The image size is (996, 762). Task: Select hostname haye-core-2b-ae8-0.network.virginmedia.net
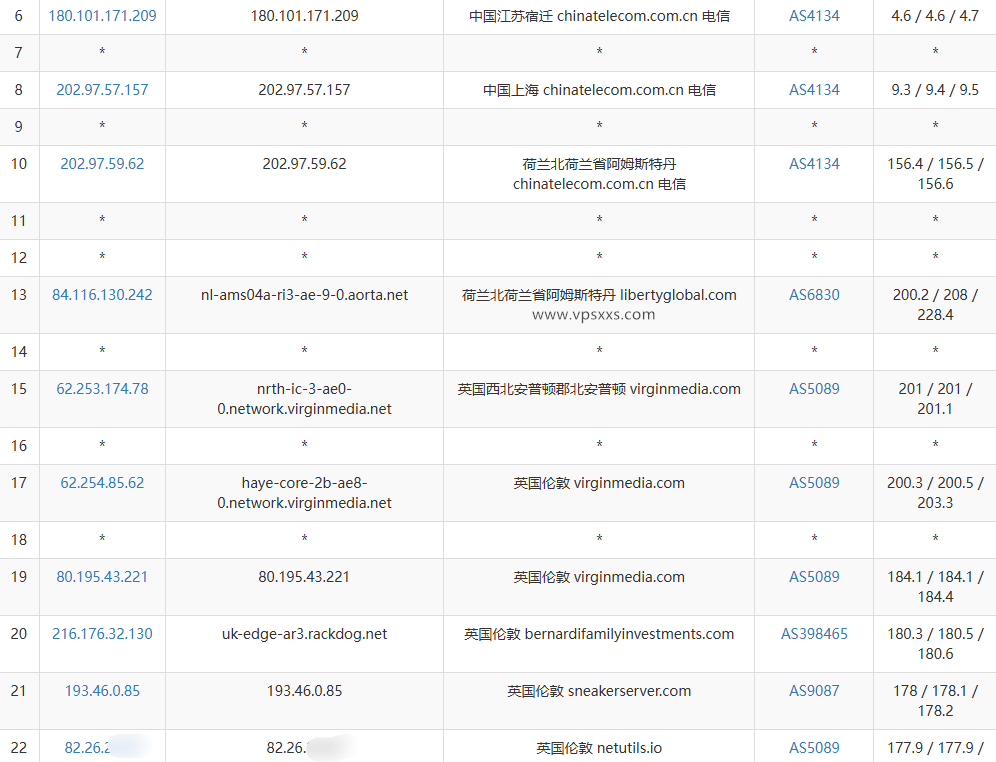(304, 493)
